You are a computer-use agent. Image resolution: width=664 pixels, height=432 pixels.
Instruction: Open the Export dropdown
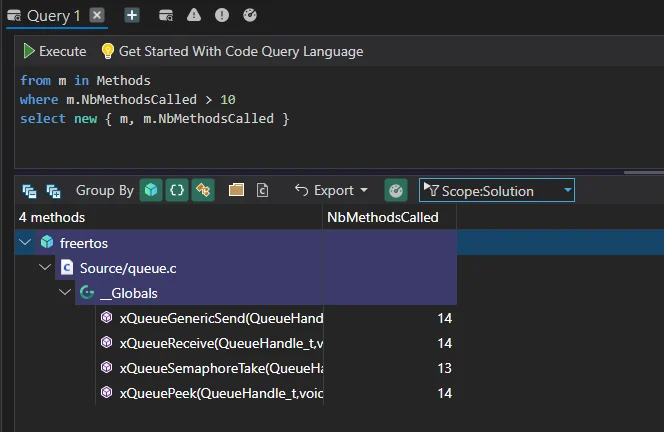[x=331, y=191]
